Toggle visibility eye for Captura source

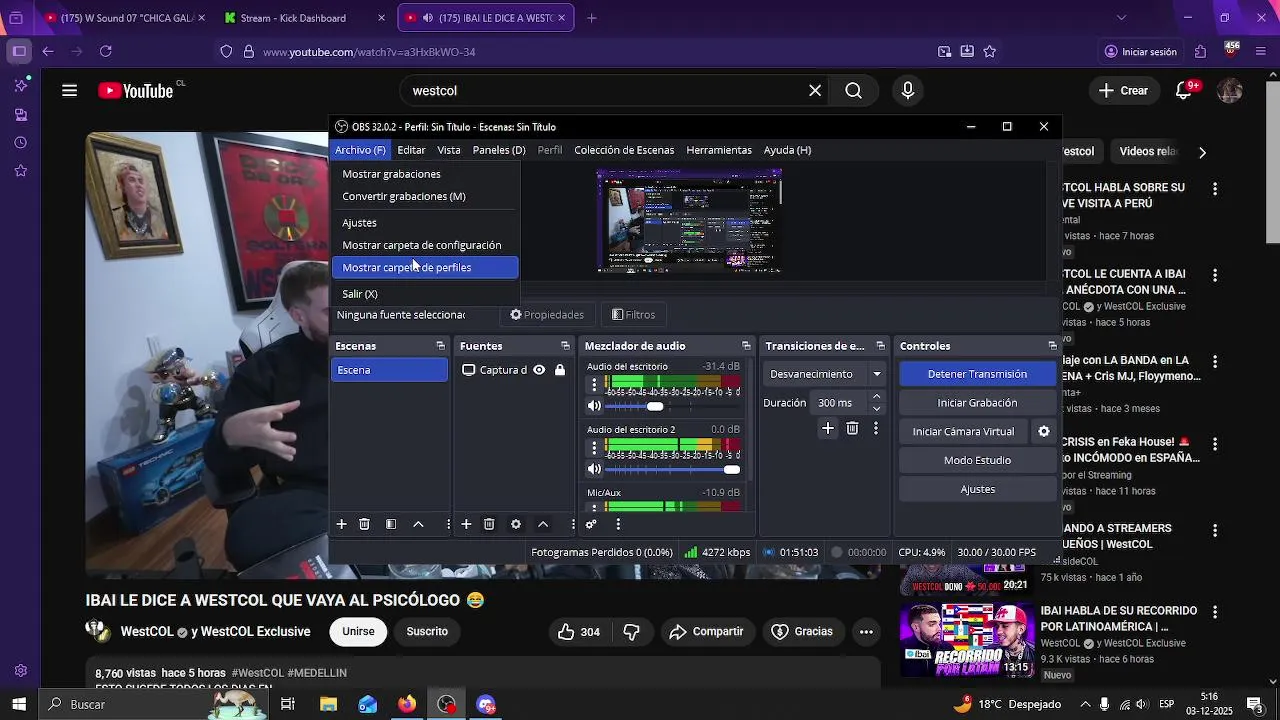click(539, 370)
